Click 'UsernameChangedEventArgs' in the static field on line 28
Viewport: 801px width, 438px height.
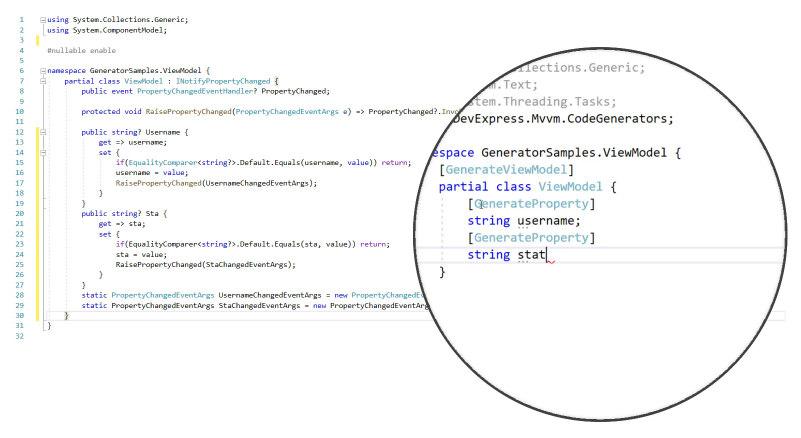(x=270, y=295)
